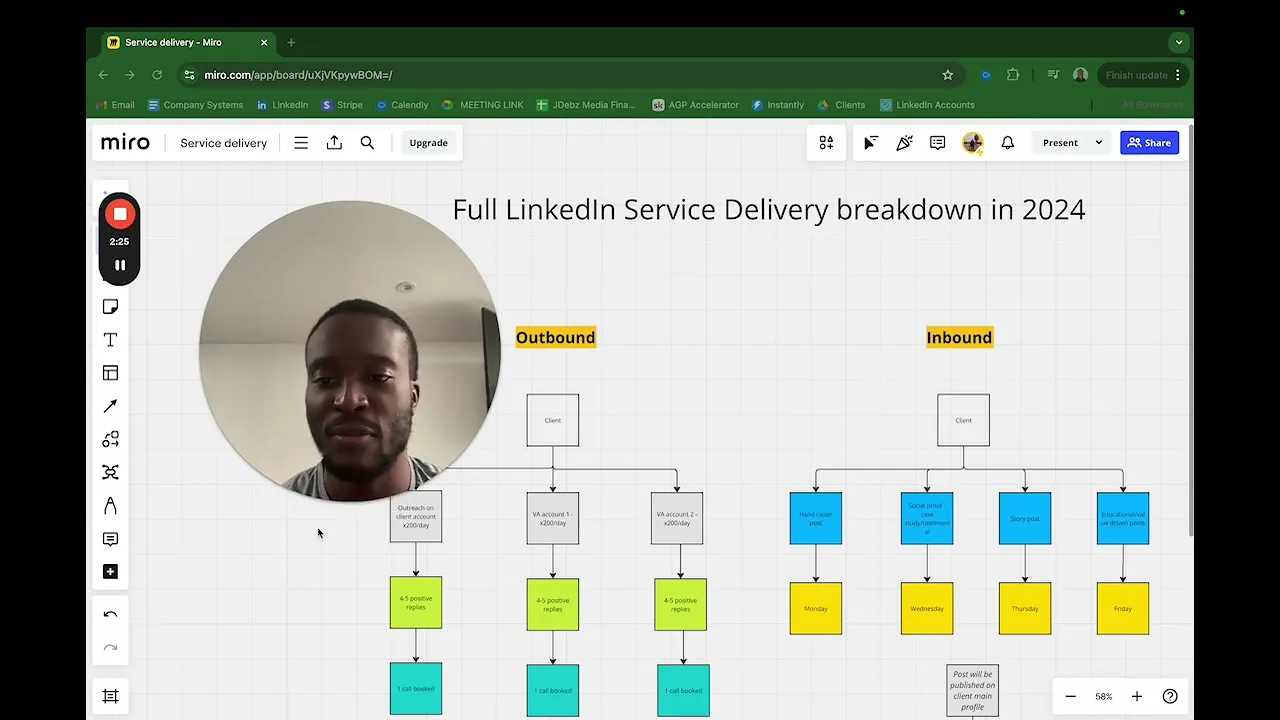The image size is (1280, 720).
Task: Click the Upgrade button
Action: pyautogui.click(x=428, y=143)
